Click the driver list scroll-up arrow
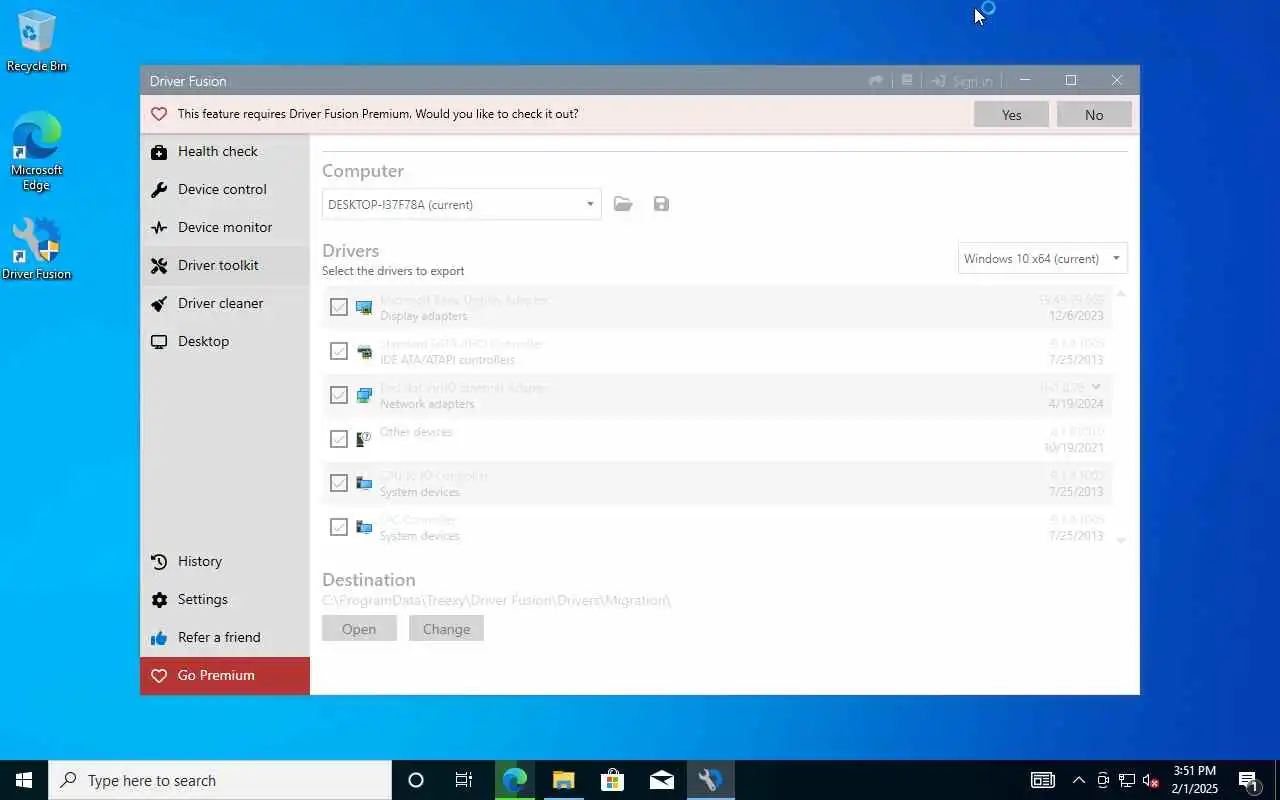Viewport: 1280px width, 800px height. (1120, 294)
